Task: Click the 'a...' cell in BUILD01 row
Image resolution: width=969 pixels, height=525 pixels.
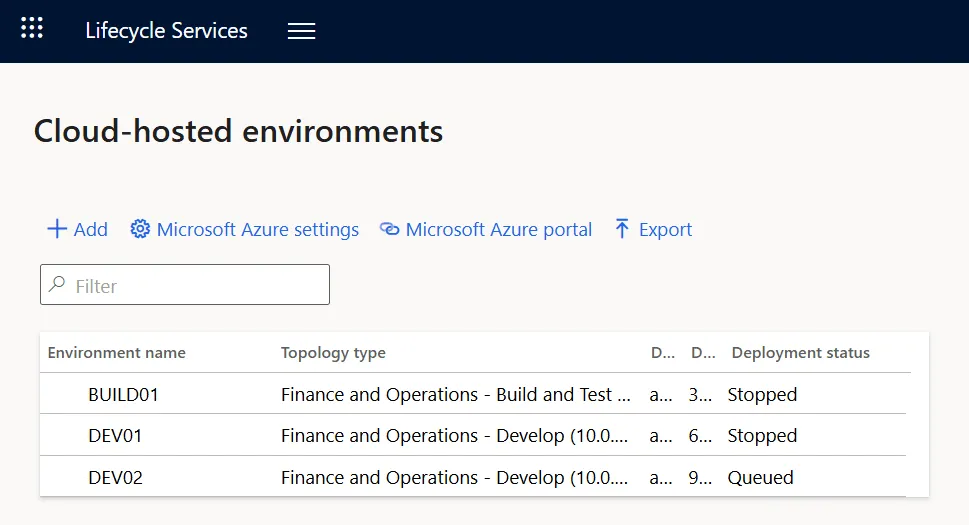Action: click(x=661, y=395)
